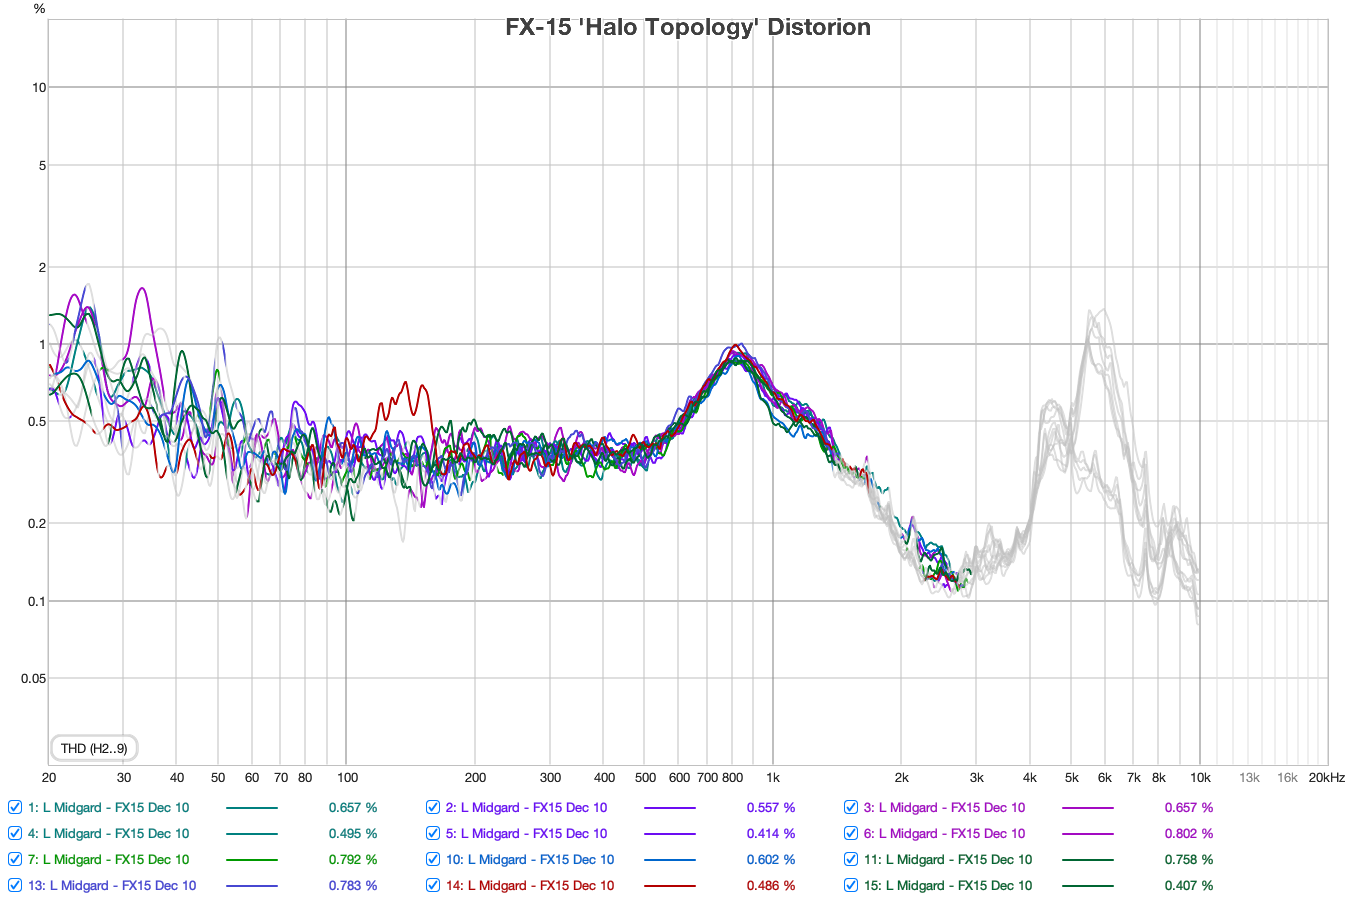Click the green line swatch for trace 7

(252, 859)
